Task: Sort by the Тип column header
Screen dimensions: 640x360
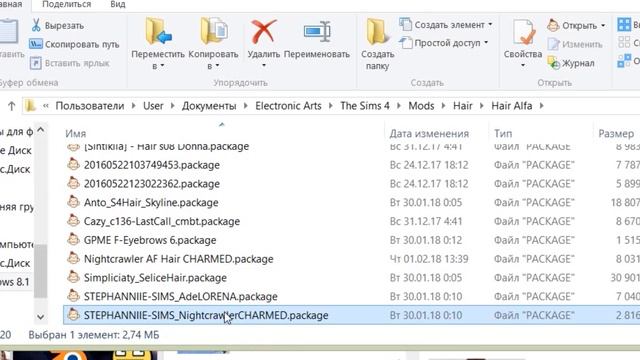Action: coord(503,134)
